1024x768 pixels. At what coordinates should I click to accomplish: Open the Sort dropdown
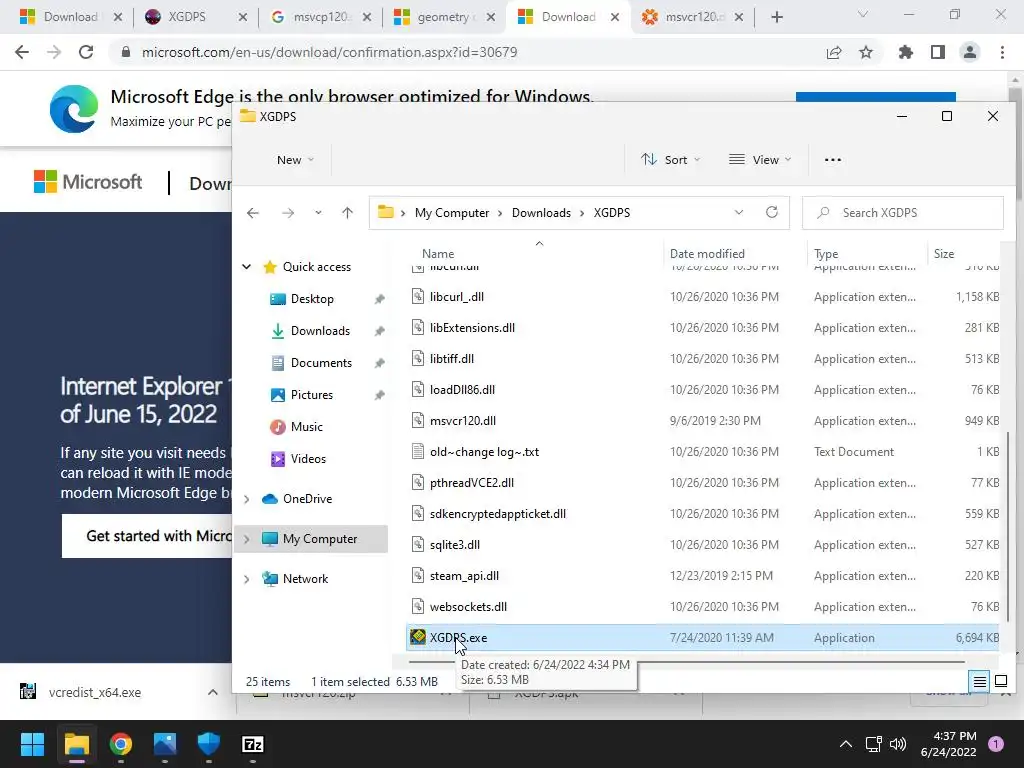(x=671, y=160)
